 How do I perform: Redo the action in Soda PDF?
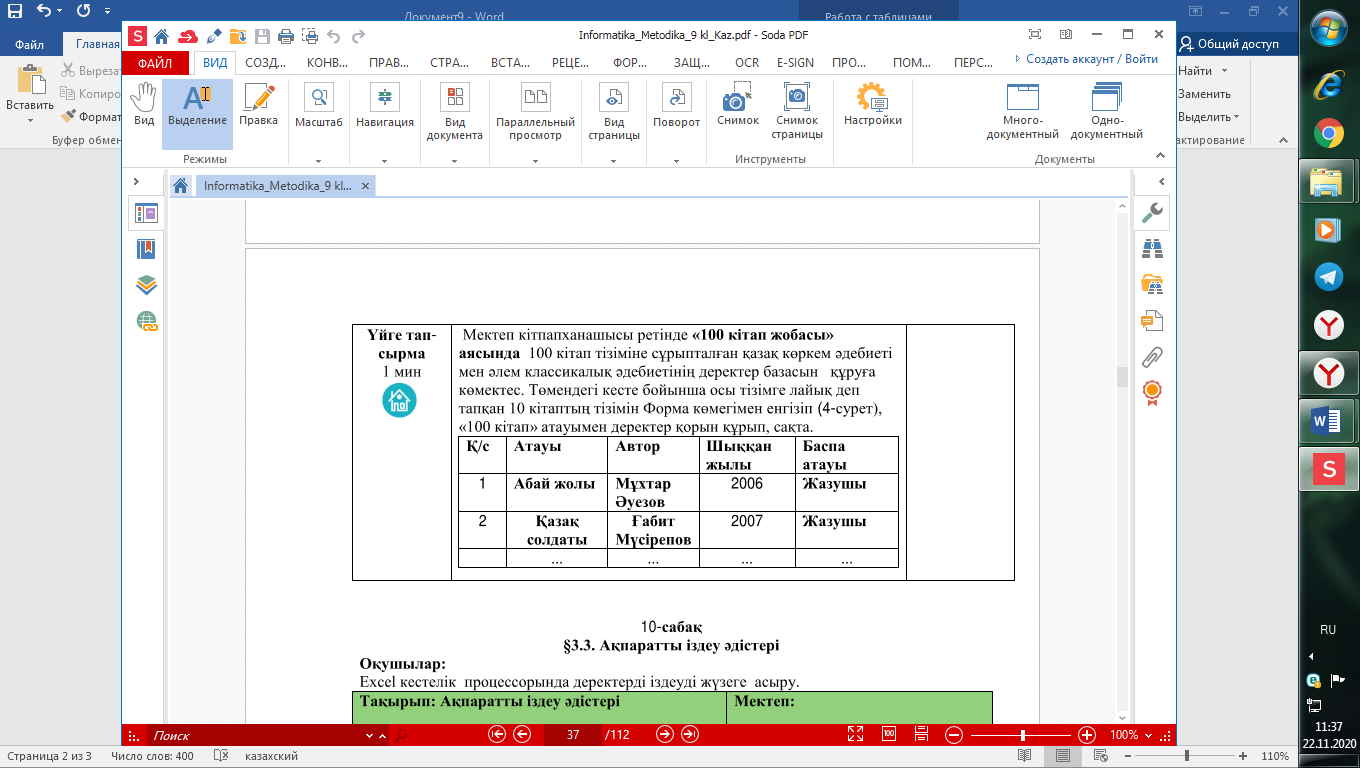359,37
